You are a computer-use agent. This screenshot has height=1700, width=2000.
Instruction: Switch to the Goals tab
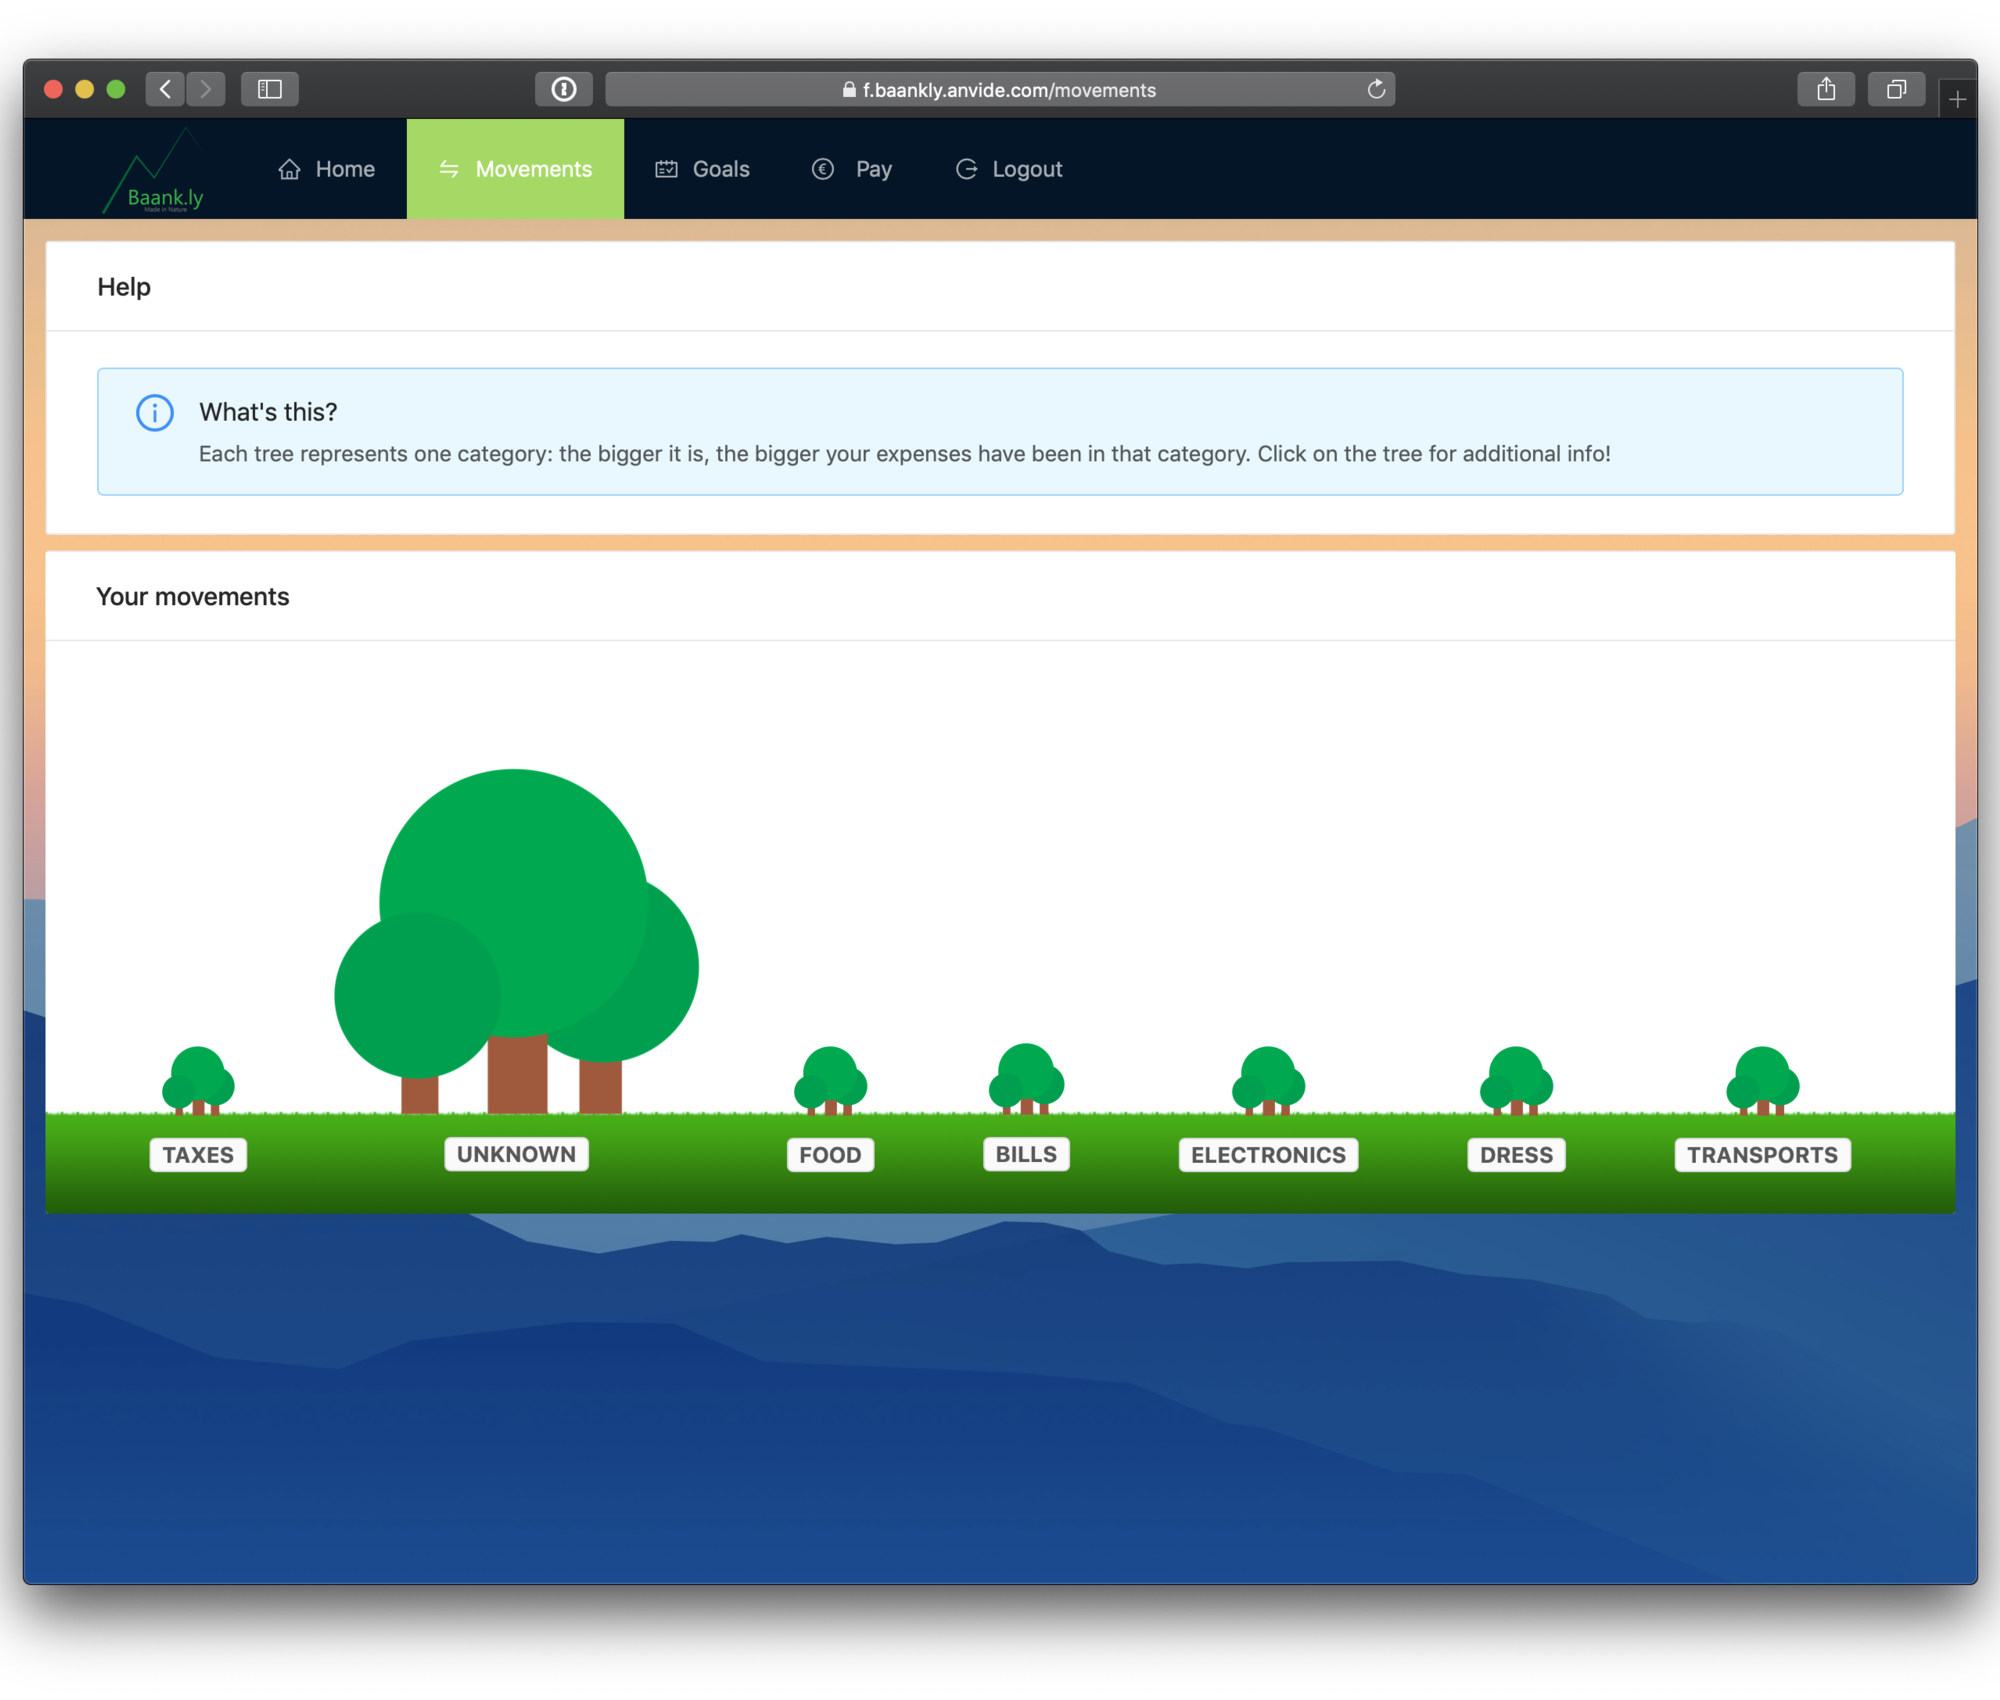(703, 169)
